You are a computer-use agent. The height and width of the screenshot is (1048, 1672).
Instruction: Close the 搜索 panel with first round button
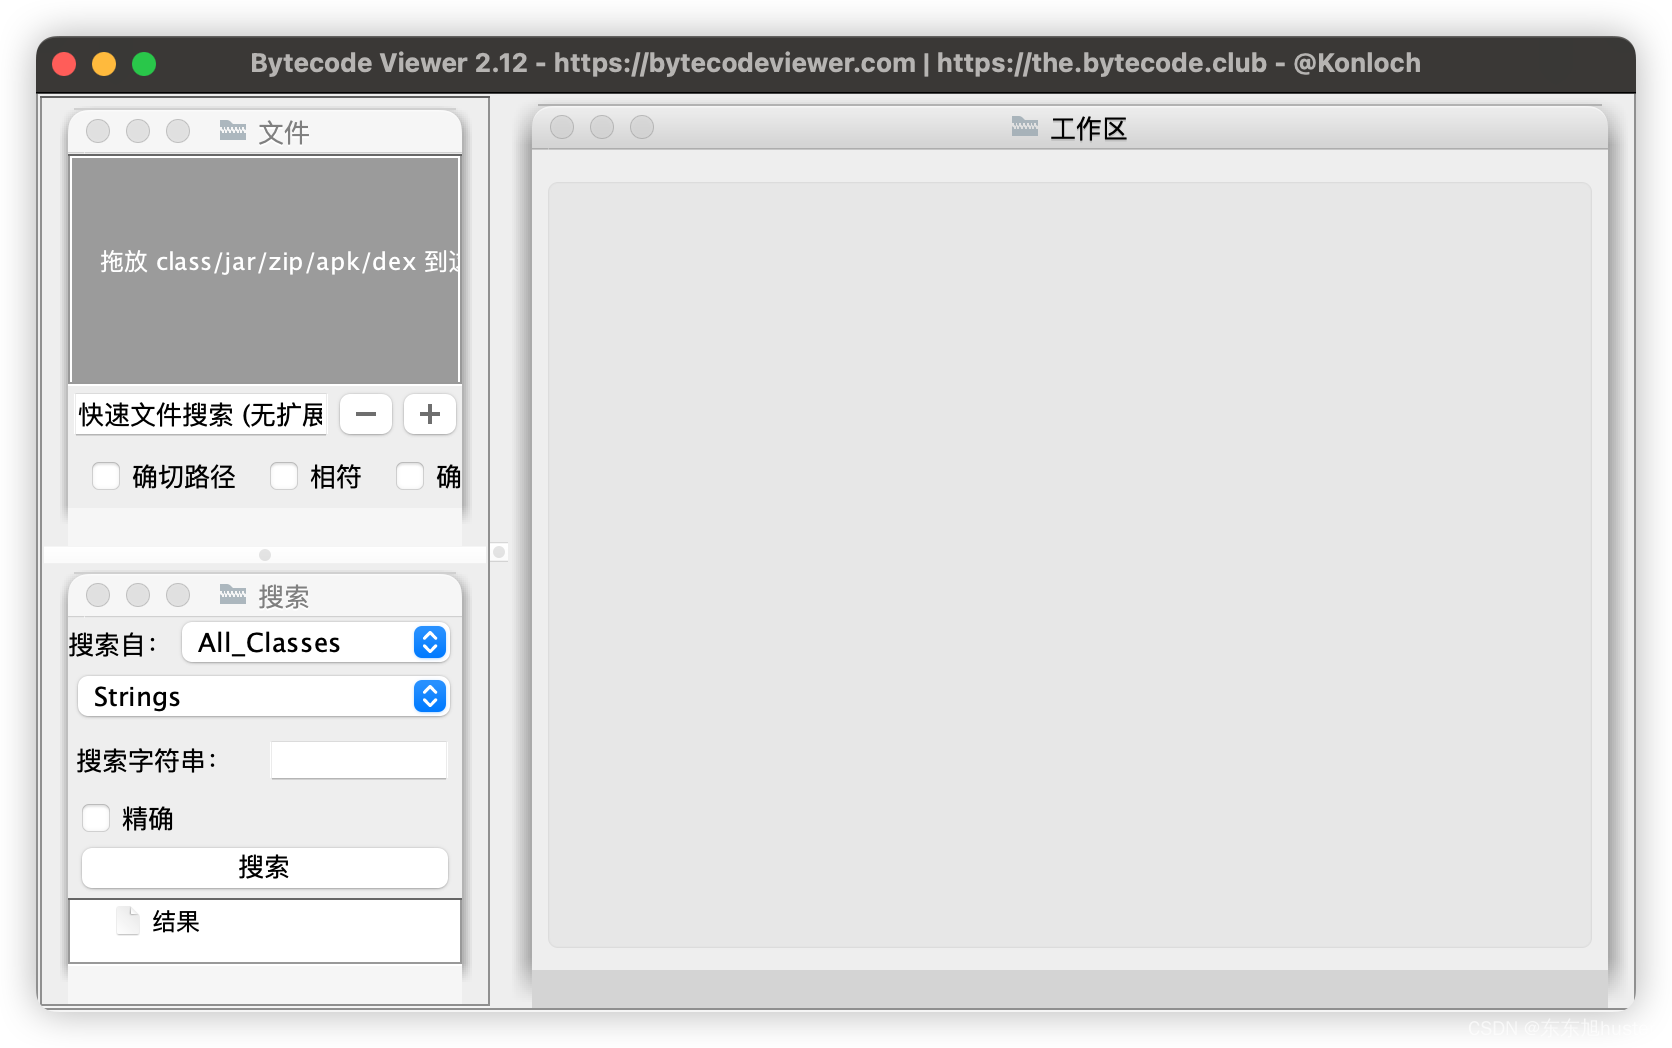[98, 595]
